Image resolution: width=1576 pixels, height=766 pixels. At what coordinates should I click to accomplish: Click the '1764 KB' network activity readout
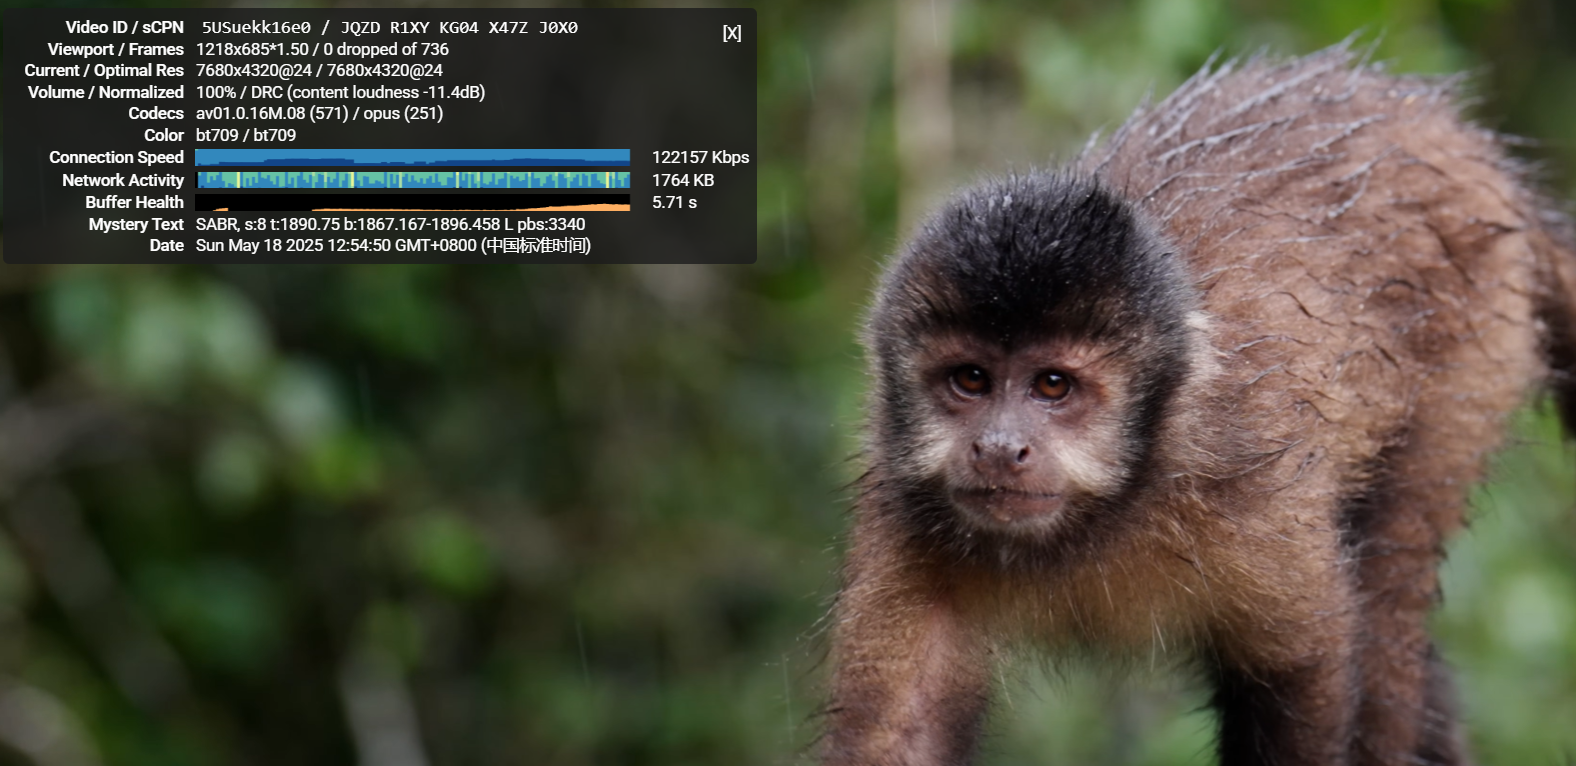pos(683,180)
